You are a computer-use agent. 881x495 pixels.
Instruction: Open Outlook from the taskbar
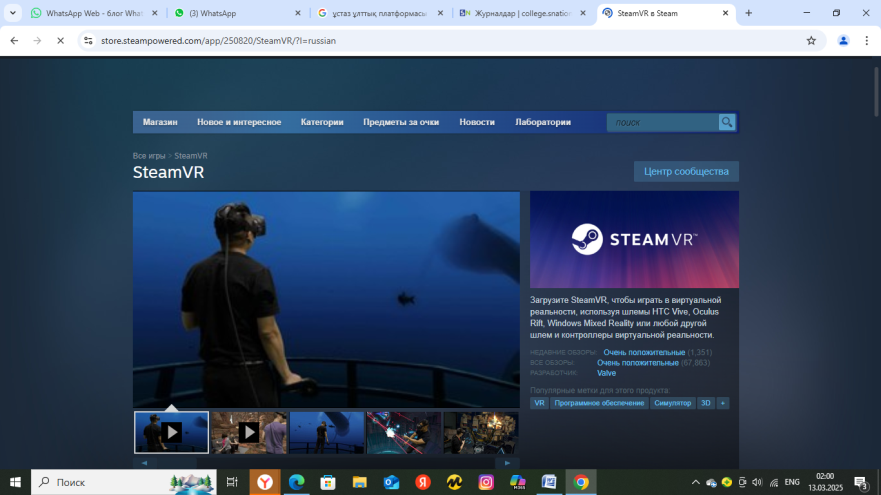(391, 482)
